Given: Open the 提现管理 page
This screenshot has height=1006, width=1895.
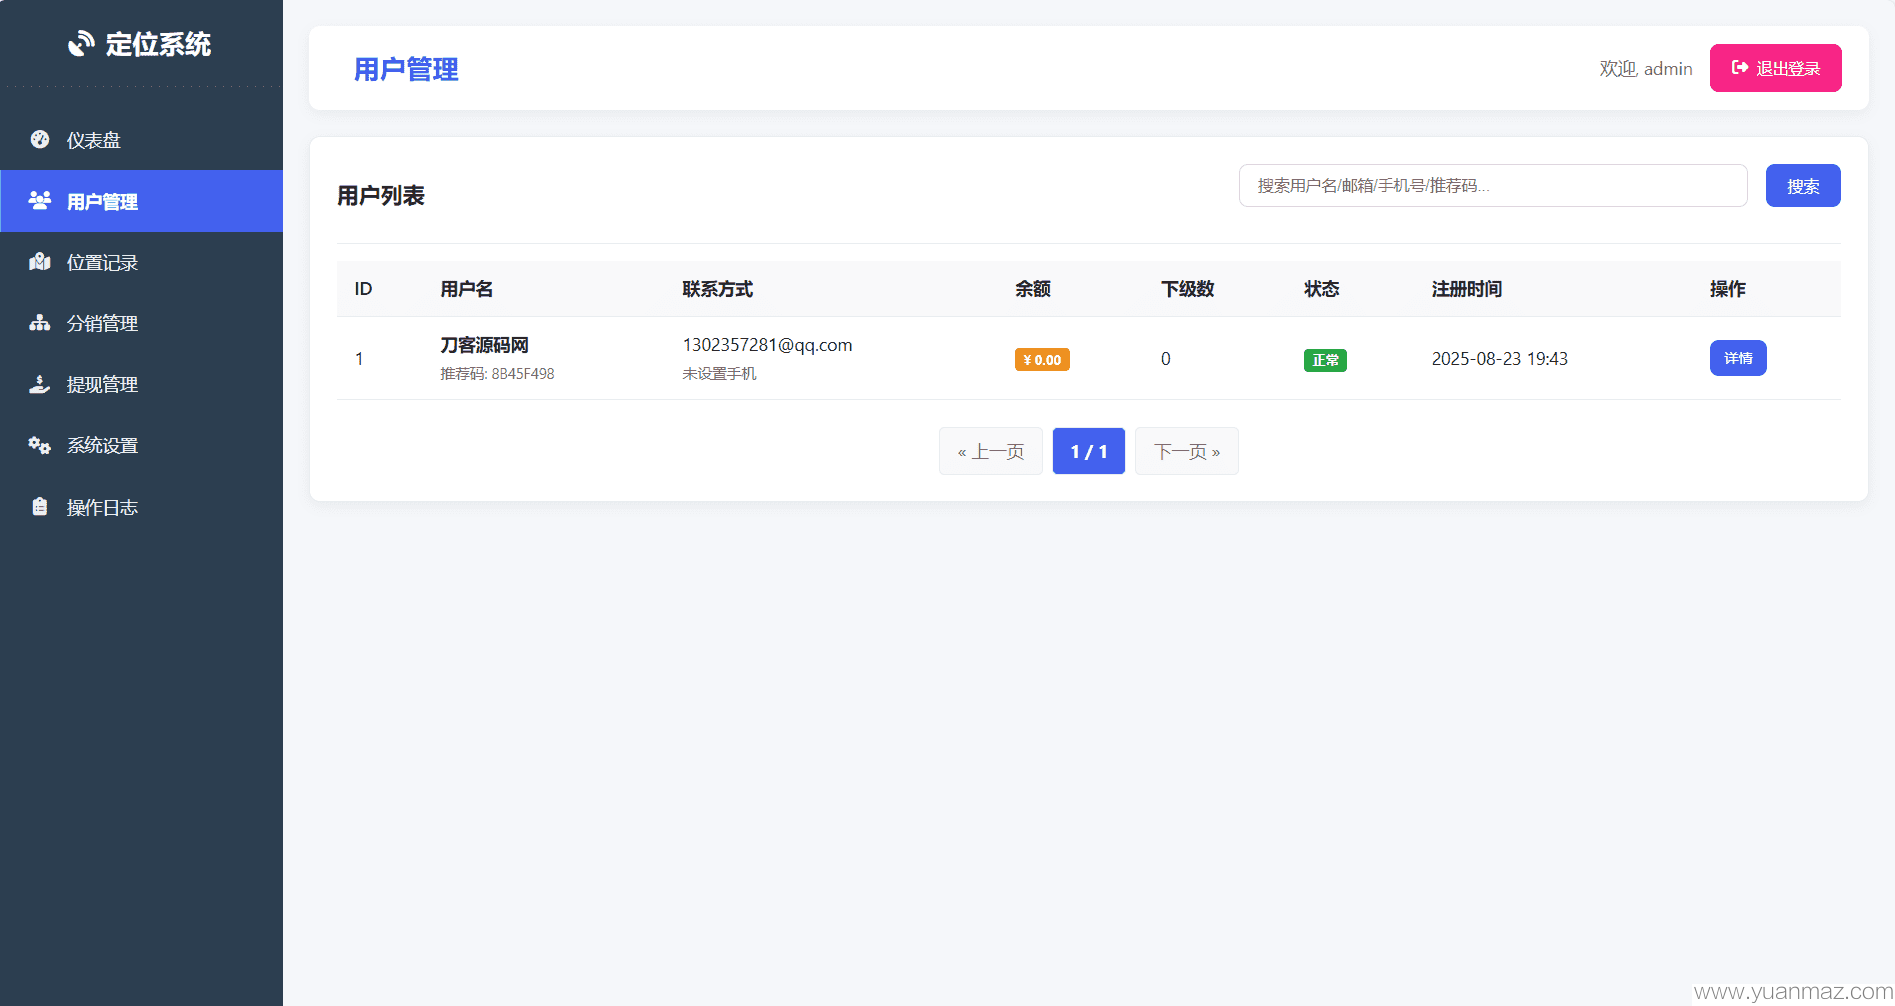Looking at the screenshot, I should pyautogui.click(x=141, y=384).
